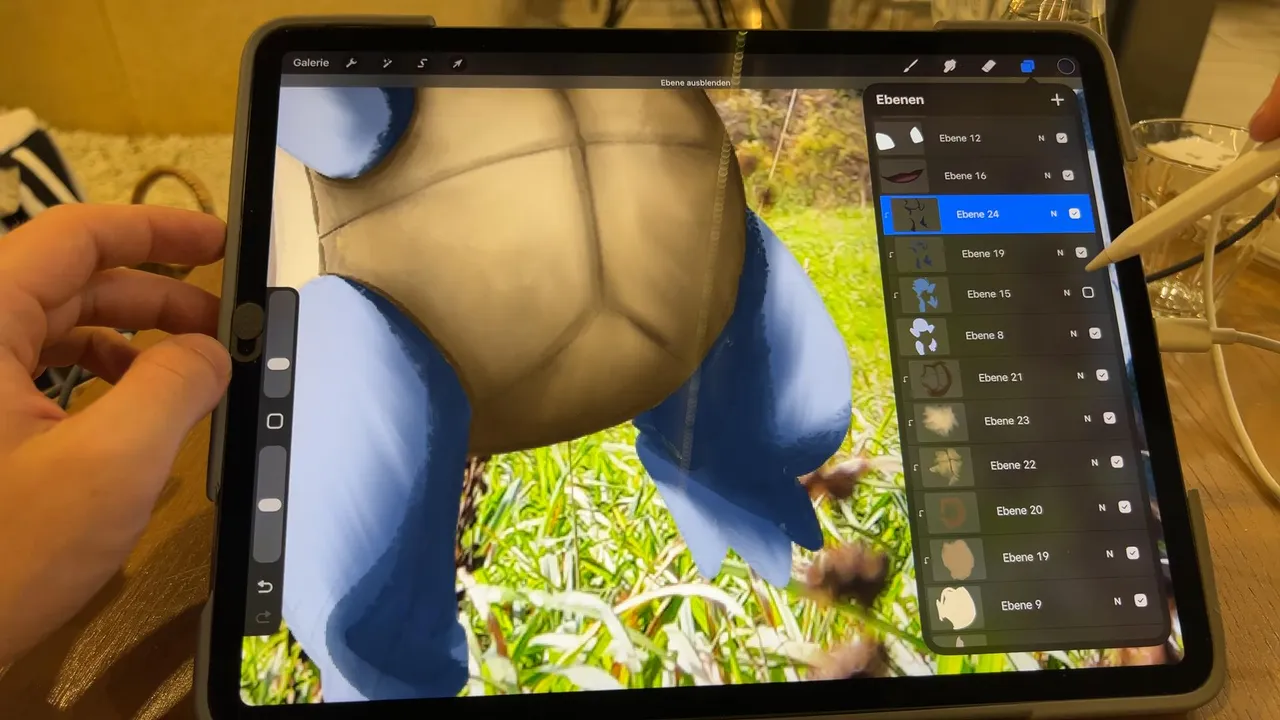This screenshot has width=1280, height=720.
Task: Tap the Ebene 16 mouth thumbnail
Action: (904, 176)
